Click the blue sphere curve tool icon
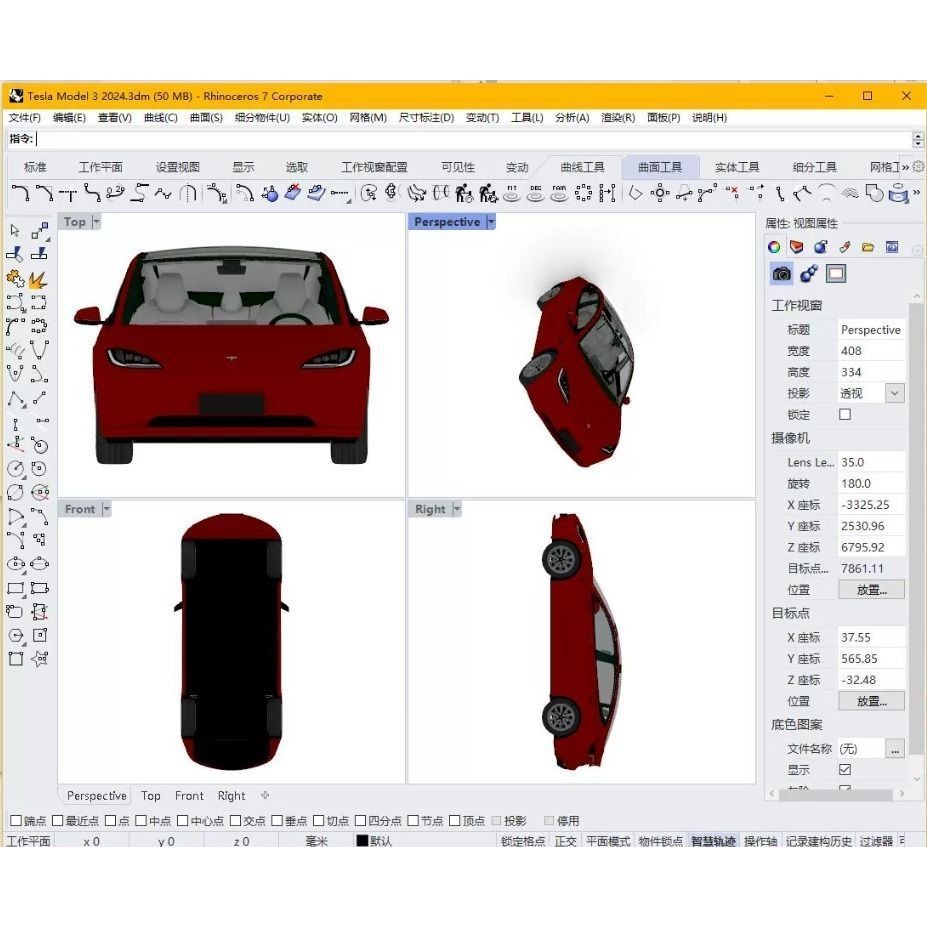 270,193
